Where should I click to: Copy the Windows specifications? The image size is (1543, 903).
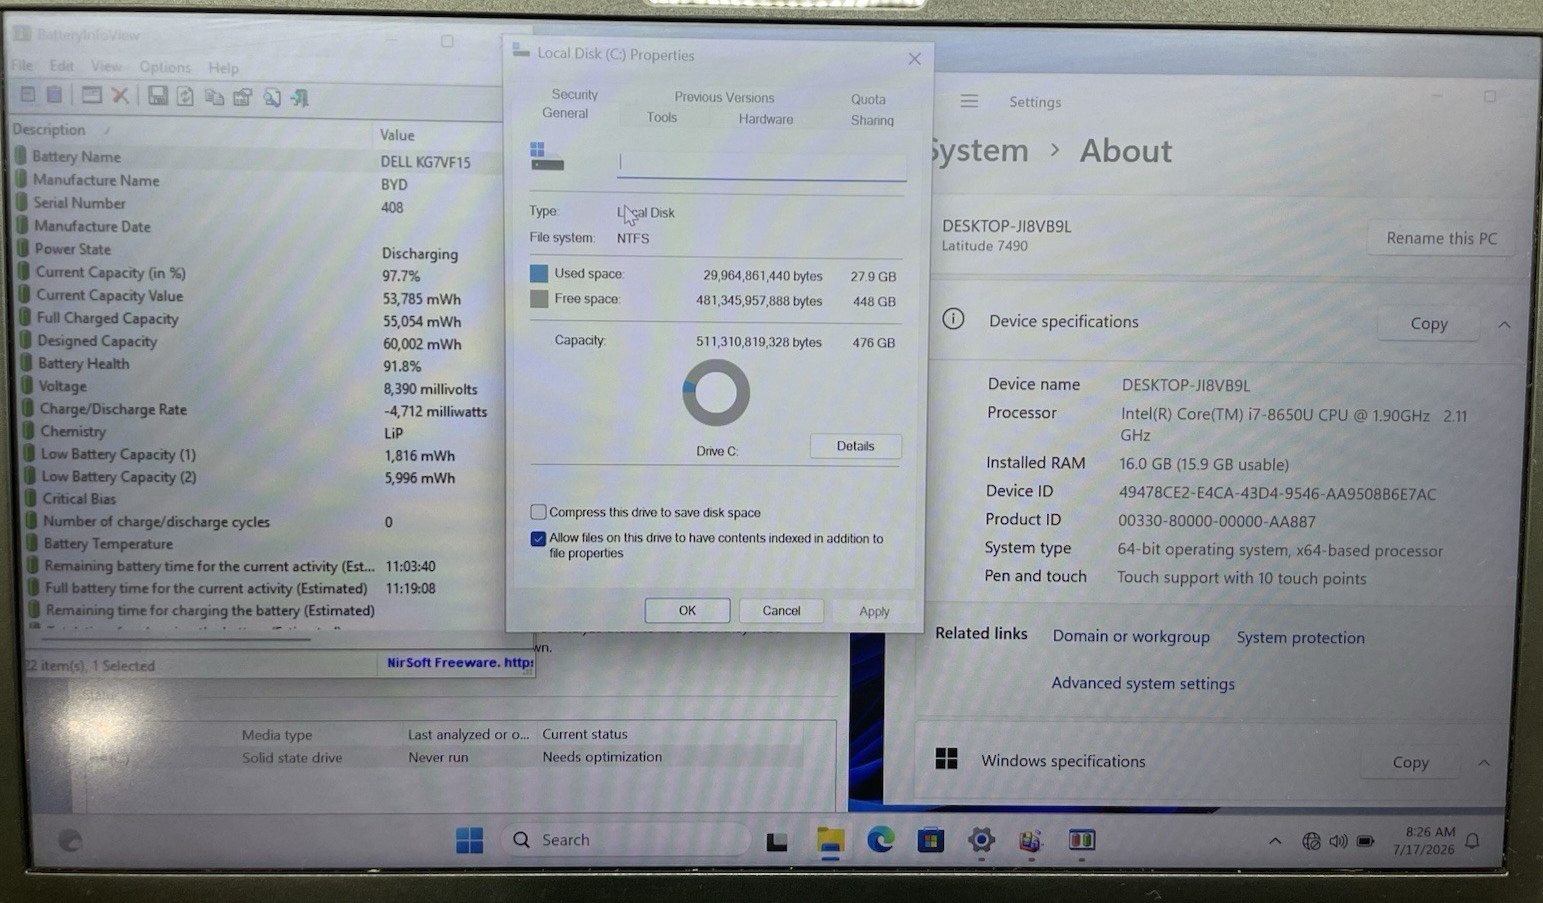[x=1410, y=762]
